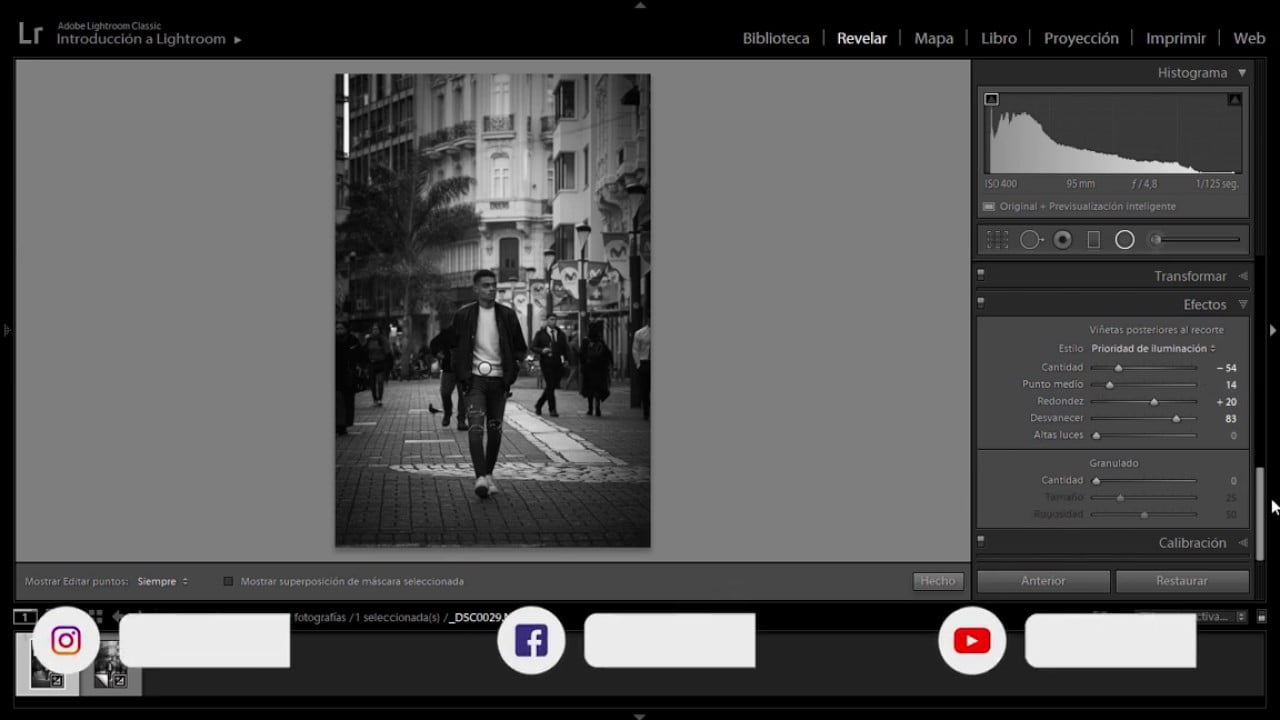Expand the Calibración panel
The image size is (1280, 720).
click(x=1243, y=543)
